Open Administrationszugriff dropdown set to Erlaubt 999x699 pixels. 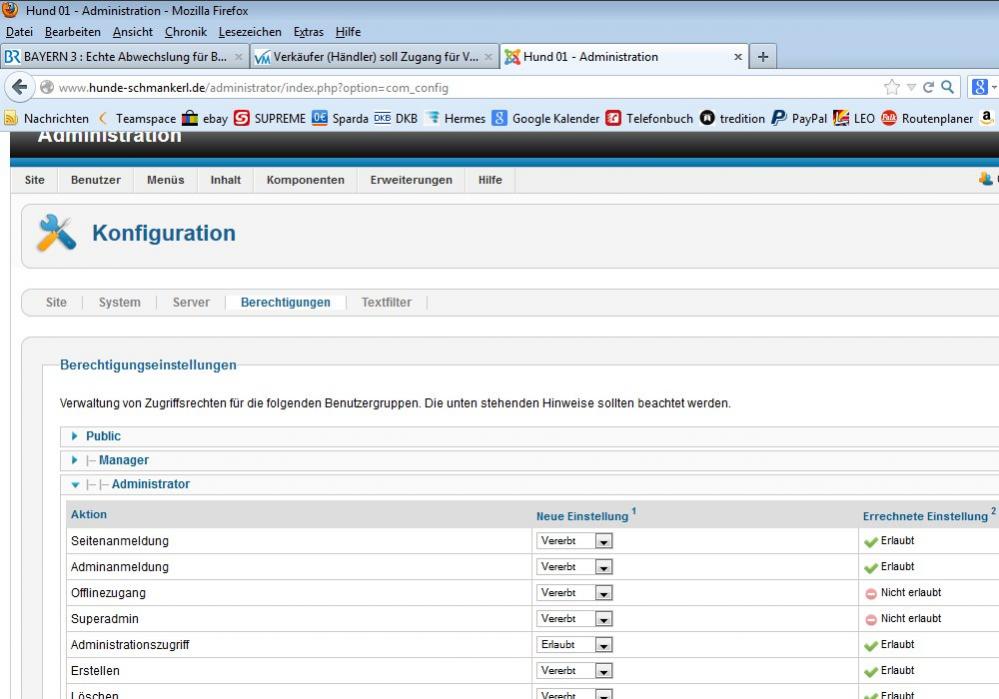pyautogui.click(x=575, y=645)
